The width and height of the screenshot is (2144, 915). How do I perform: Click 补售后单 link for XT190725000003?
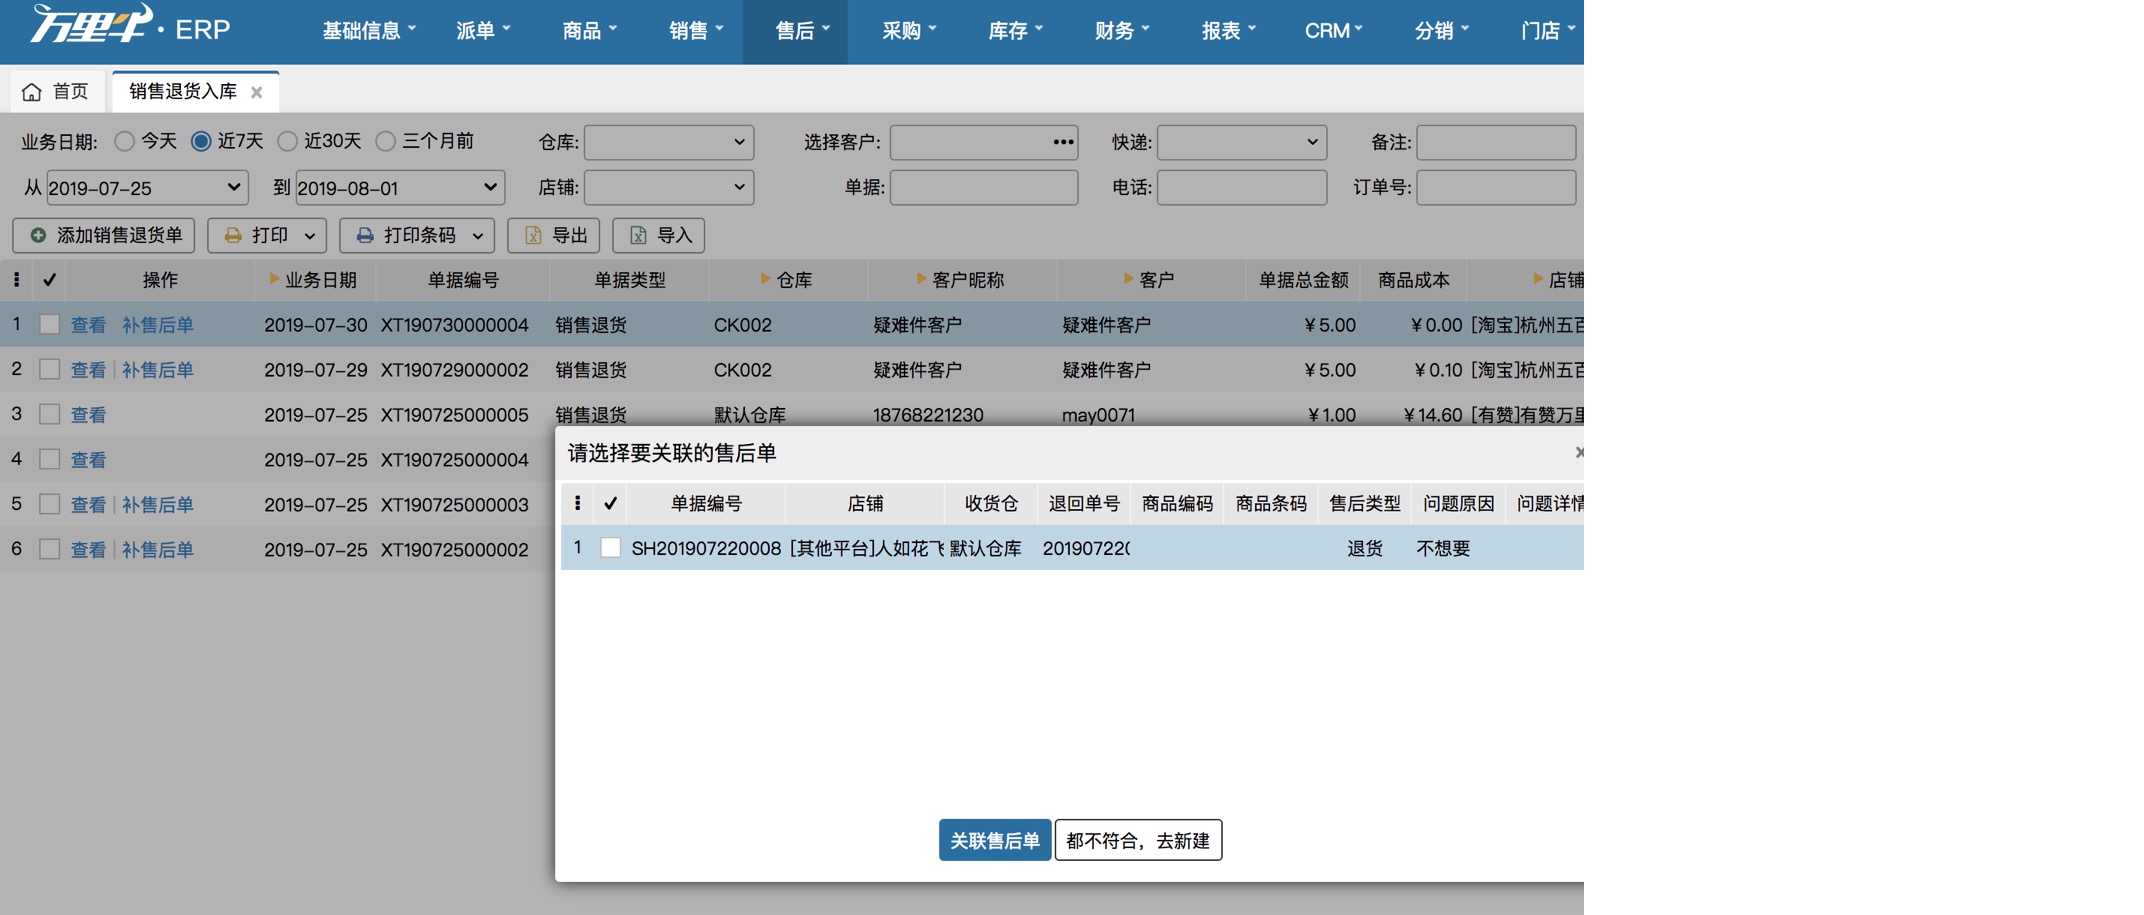tap(158, 505)
